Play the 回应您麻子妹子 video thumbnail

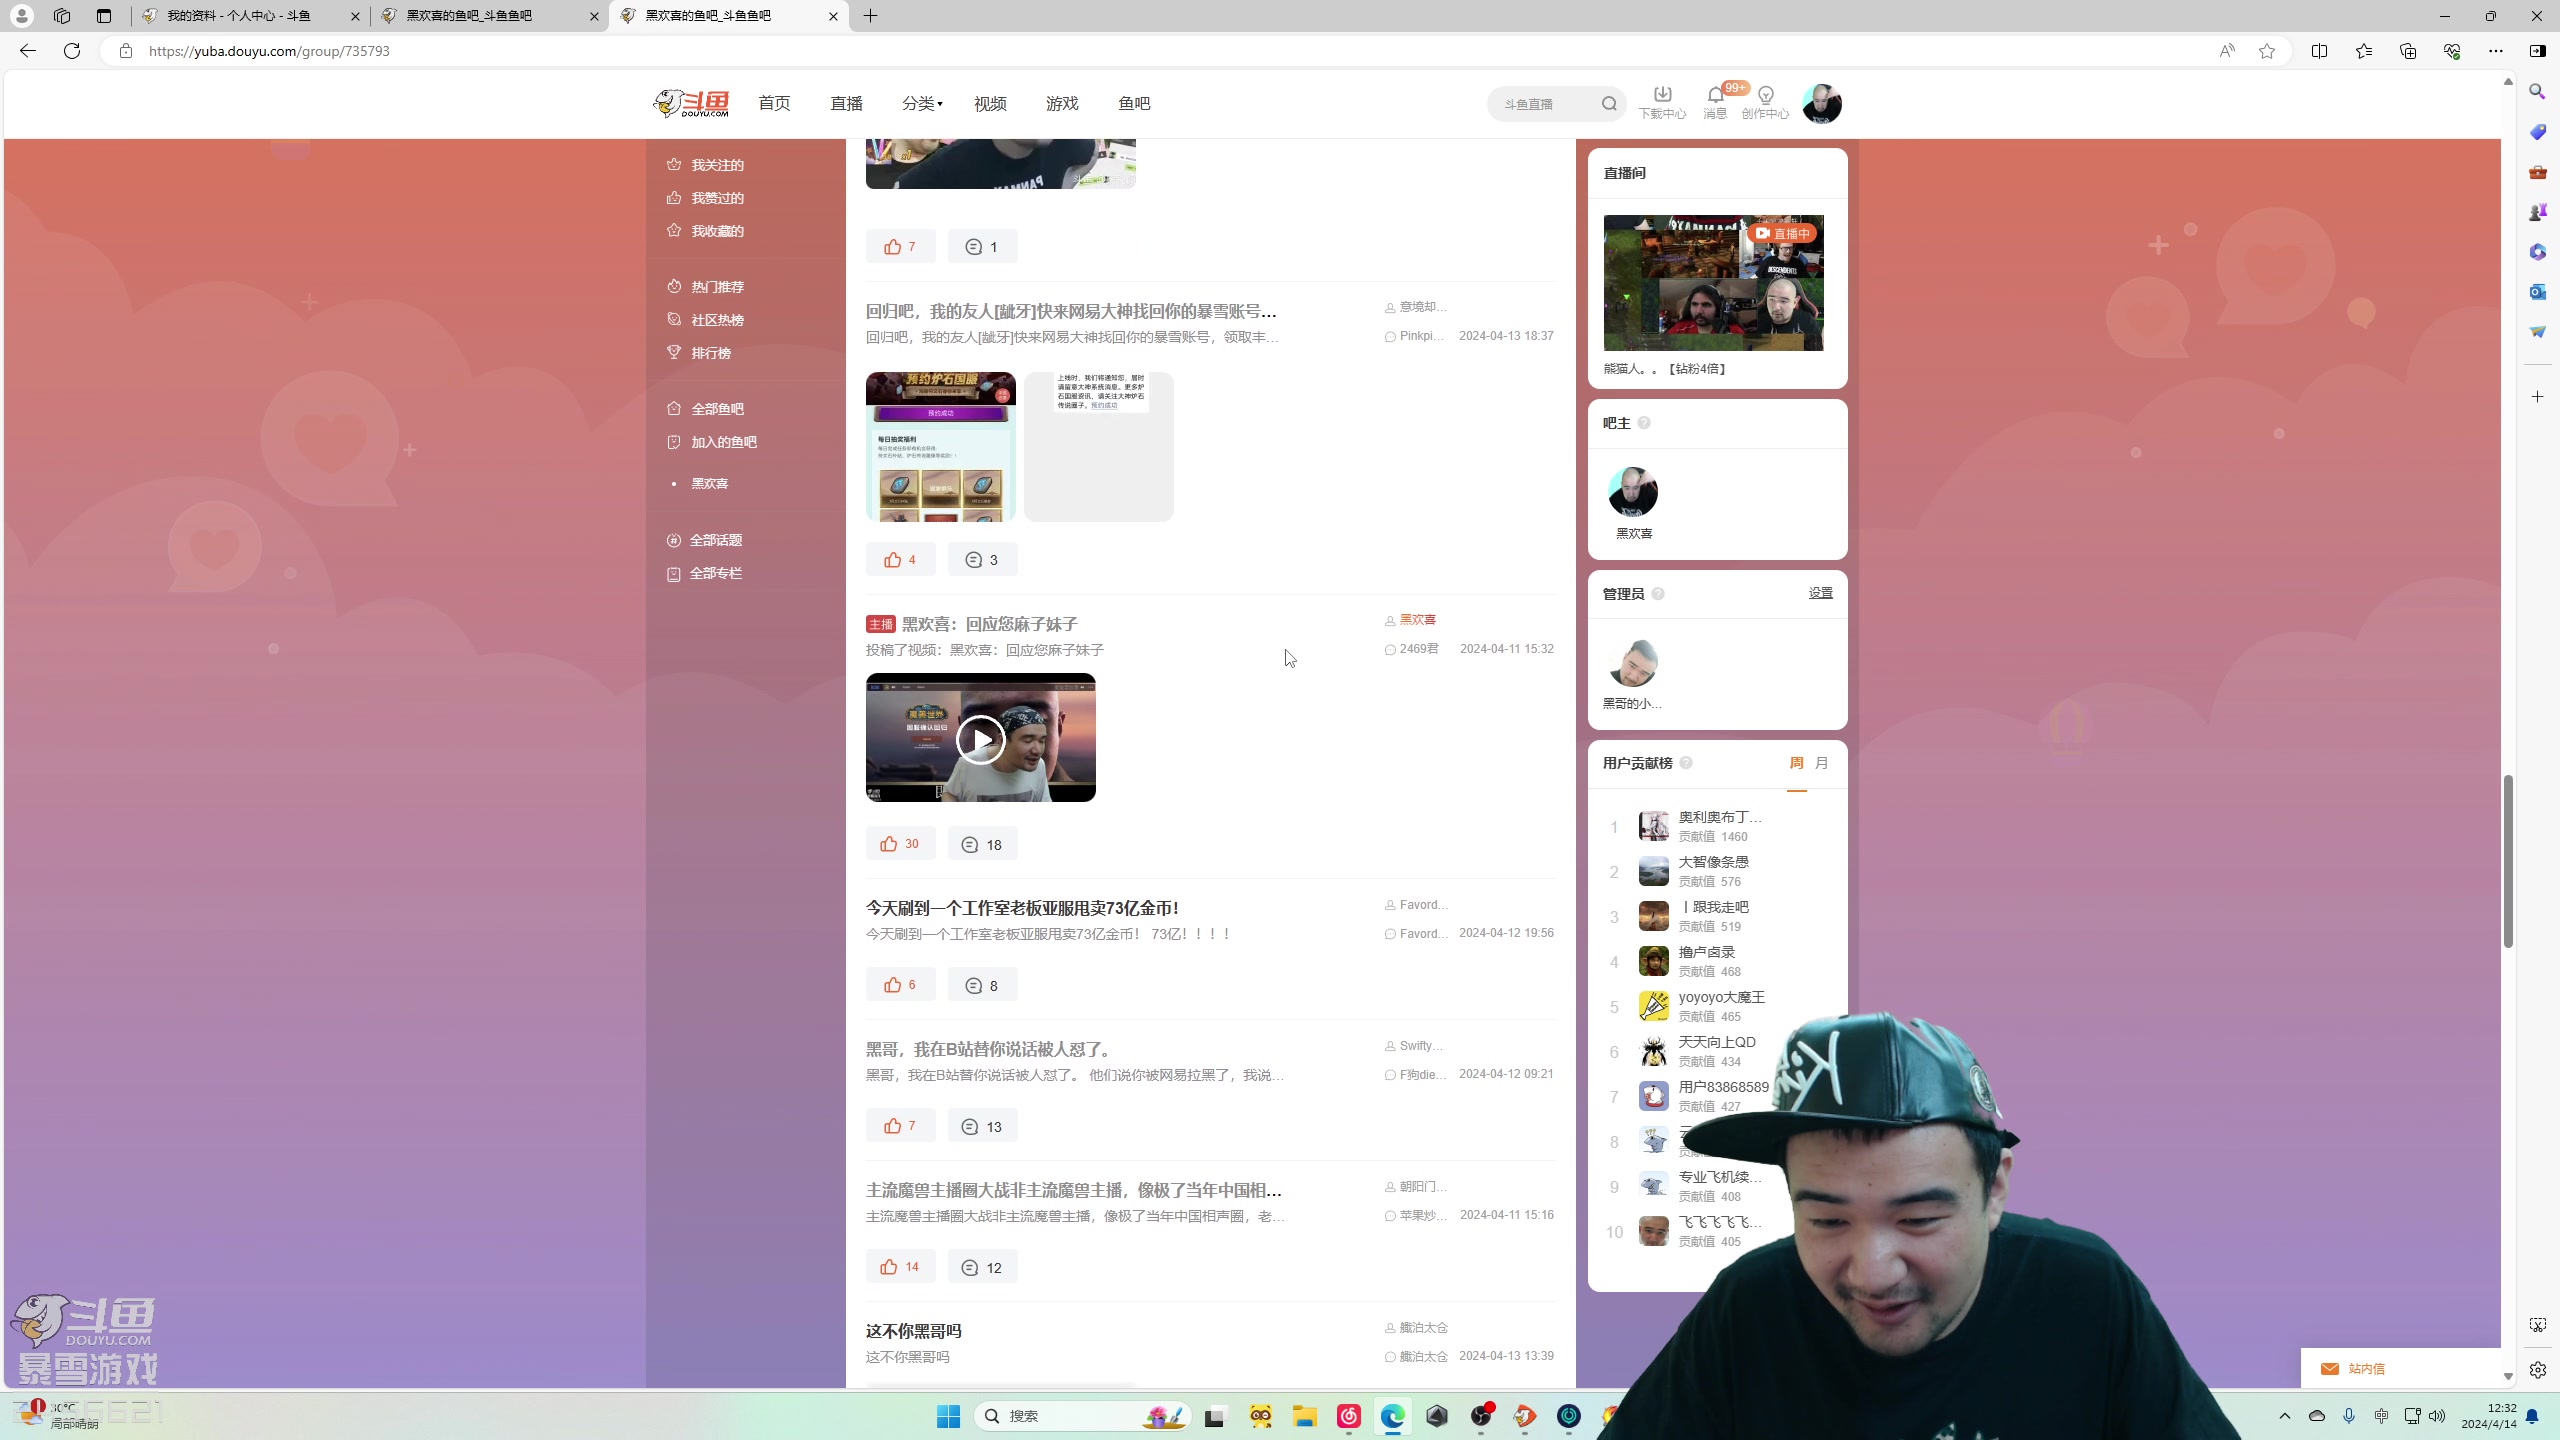pyautogui.click(x=980, y=739)
